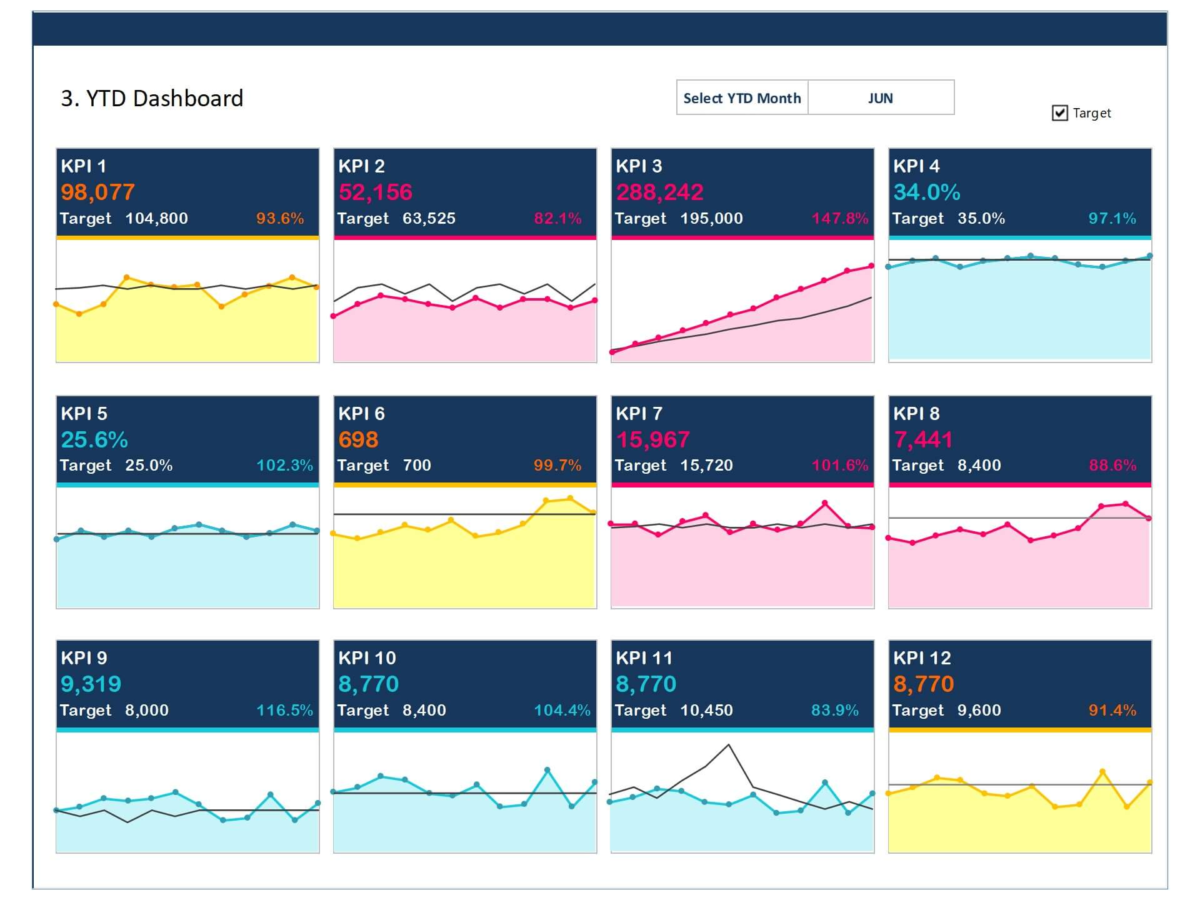
Task: Click the KPI 8 percentage 88.6%
Action: pos(1112,465)
